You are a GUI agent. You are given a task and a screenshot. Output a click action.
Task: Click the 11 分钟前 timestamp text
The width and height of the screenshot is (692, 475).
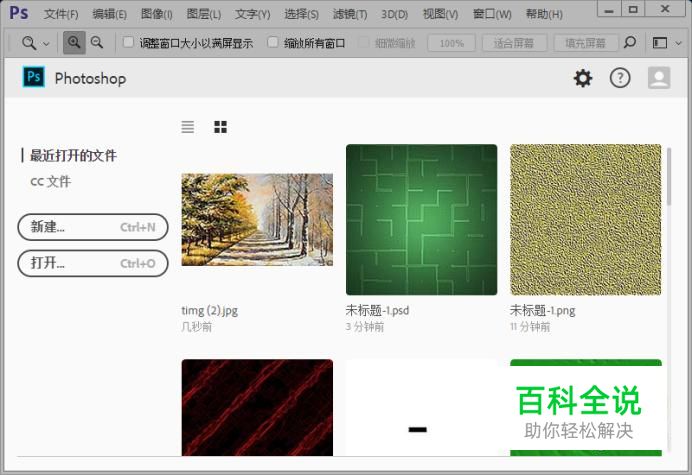coord(530,327)
